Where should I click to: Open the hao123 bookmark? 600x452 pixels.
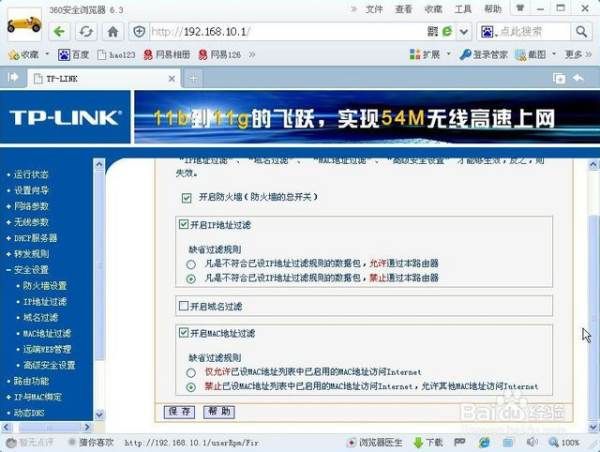[x=116, y=55]
